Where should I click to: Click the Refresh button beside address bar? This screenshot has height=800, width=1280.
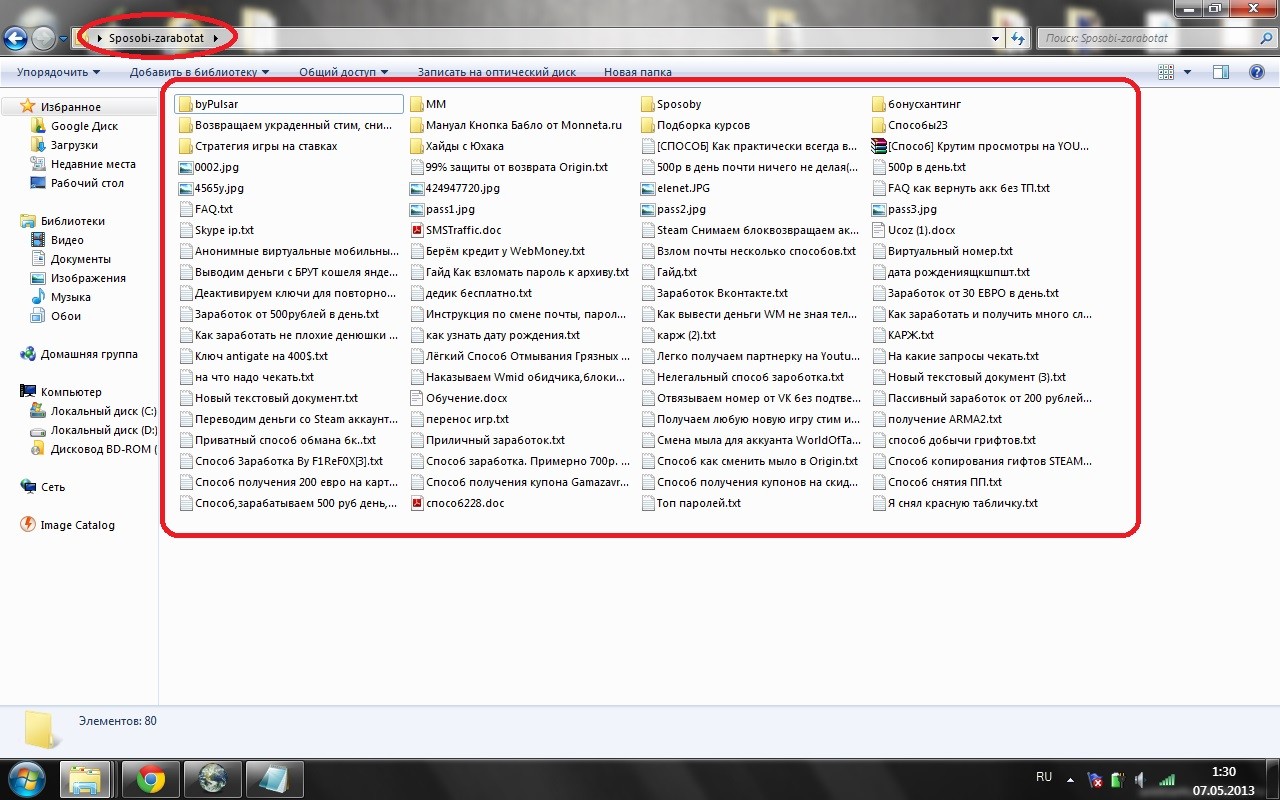click(1018, 39)
